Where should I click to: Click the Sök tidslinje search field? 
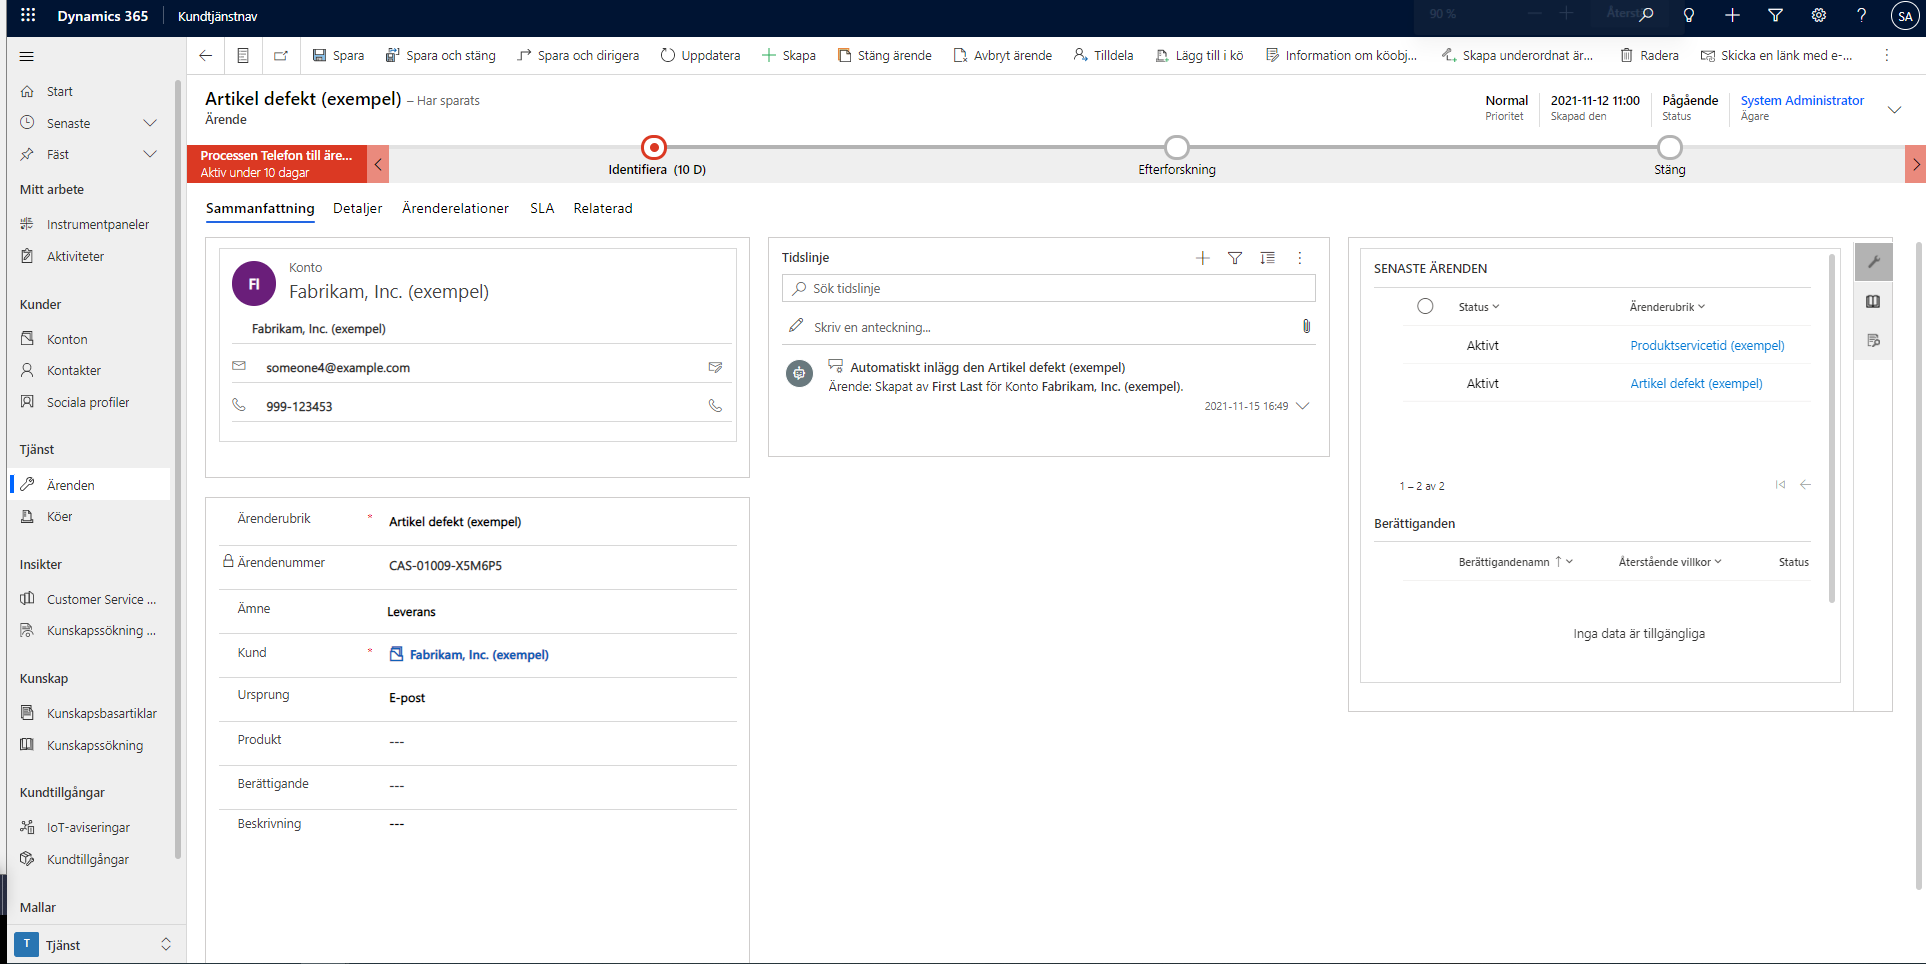pos(1048,288)
